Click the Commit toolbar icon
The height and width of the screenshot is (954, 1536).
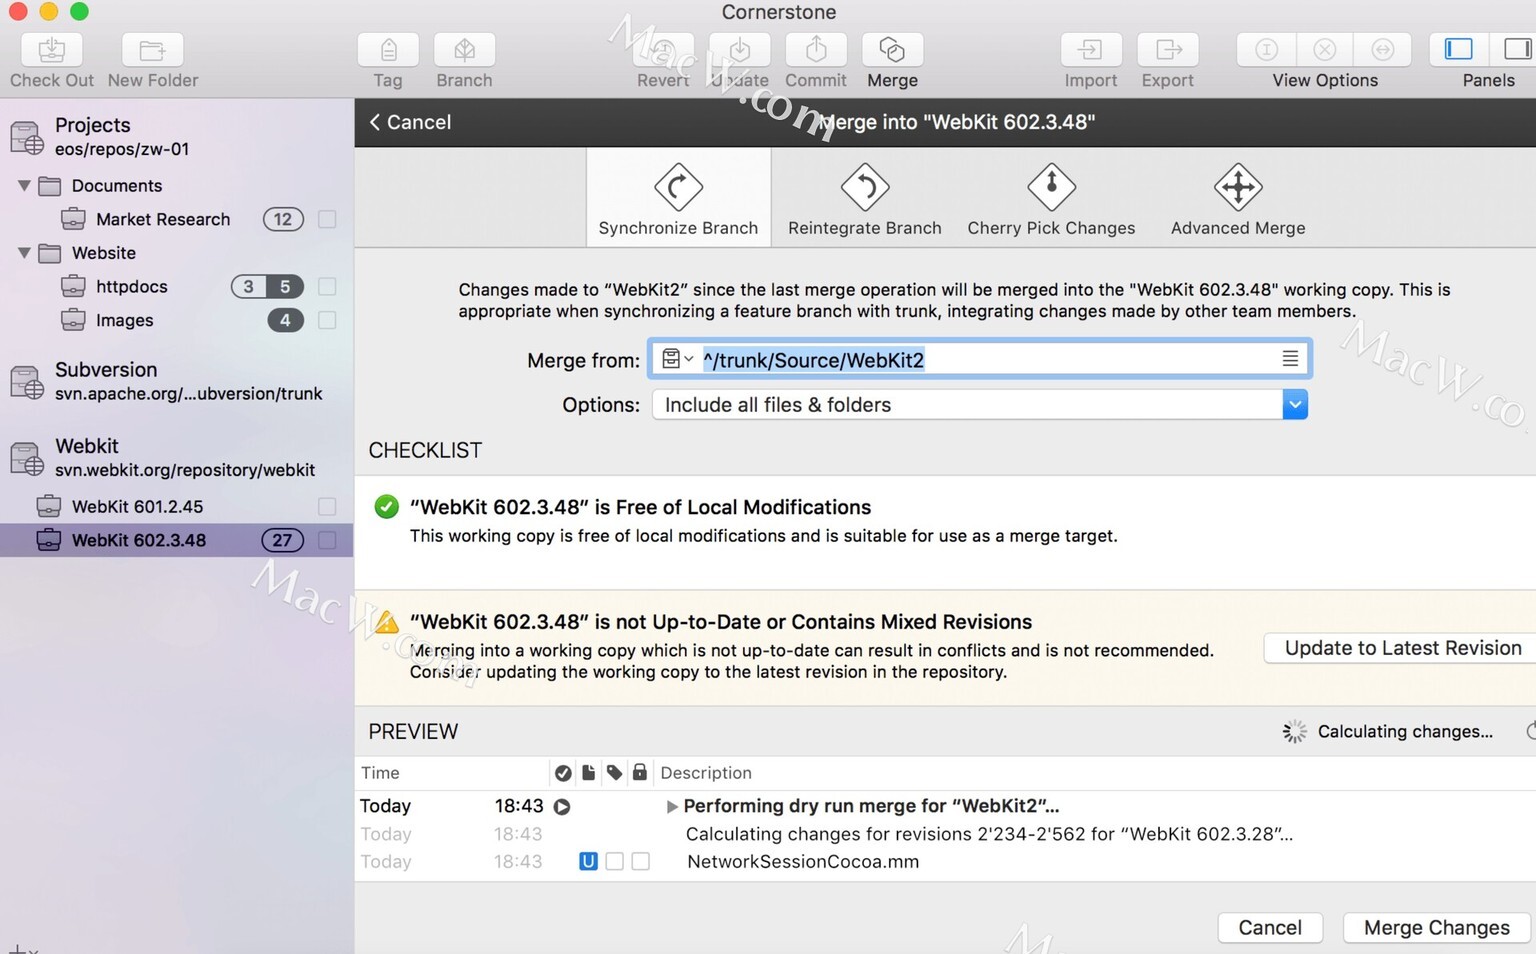[816, 49]
